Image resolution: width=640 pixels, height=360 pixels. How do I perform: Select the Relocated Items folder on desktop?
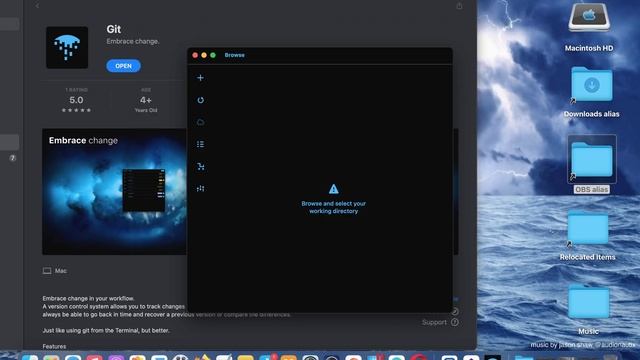pos(587,236)
